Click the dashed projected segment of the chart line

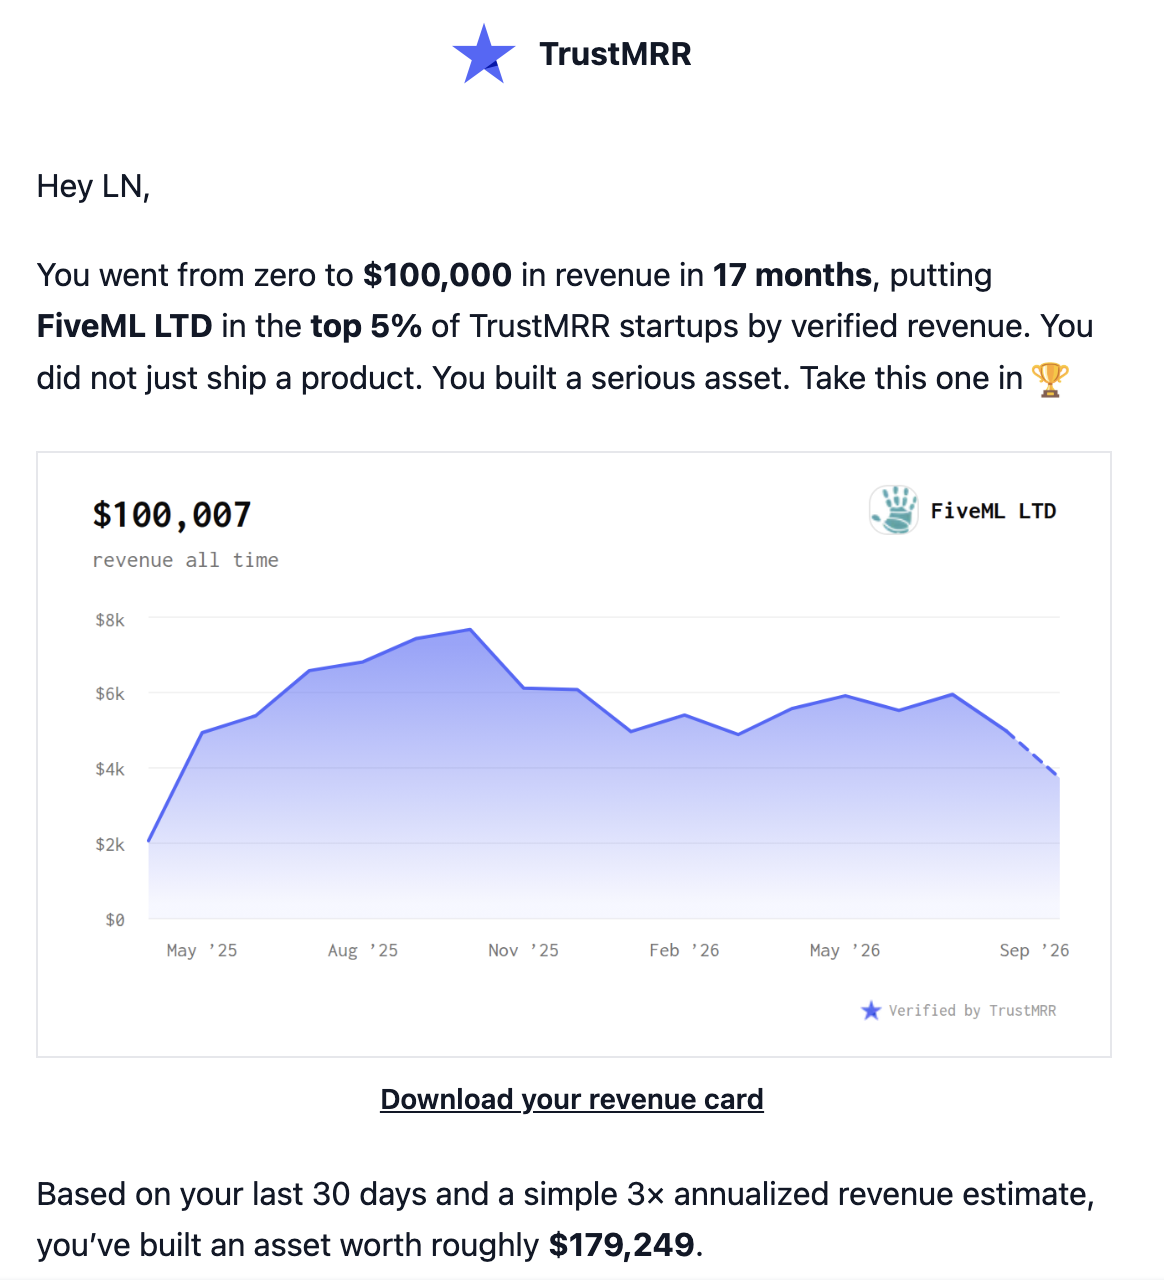(x=1034, y=754)
